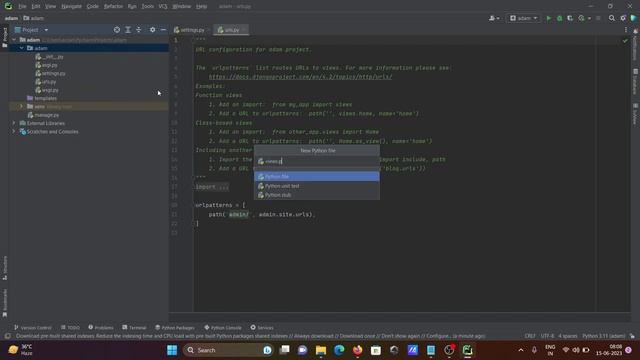The width and height of the screenshot is (640, 360).
Task: Select the urls.py editor tab
Action: [x=231, y=30]
